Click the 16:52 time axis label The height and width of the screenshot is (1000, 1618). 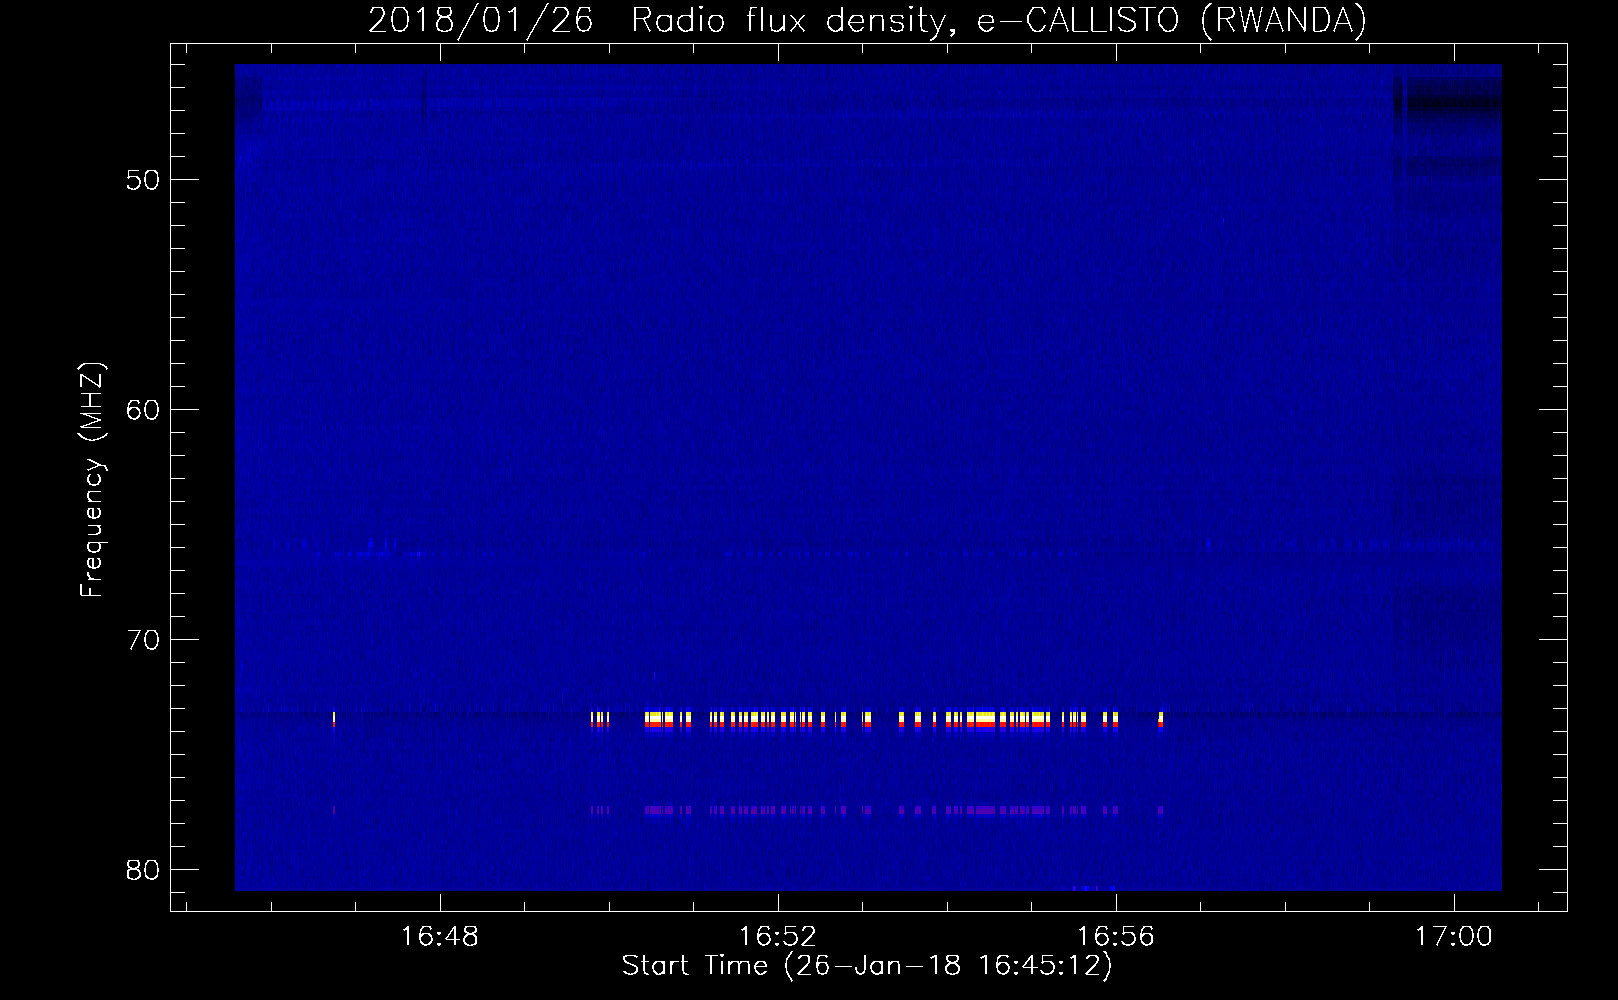click(778, 936)
